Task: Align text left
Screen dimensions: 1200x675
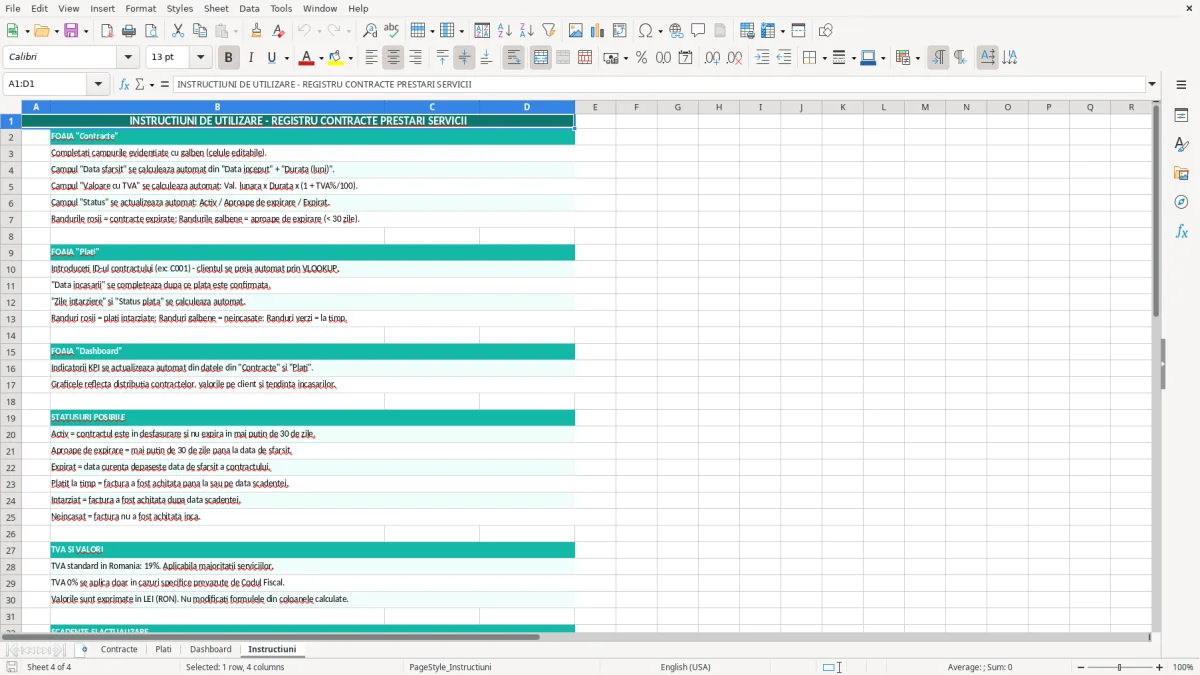Action: [x=372, y=58]
